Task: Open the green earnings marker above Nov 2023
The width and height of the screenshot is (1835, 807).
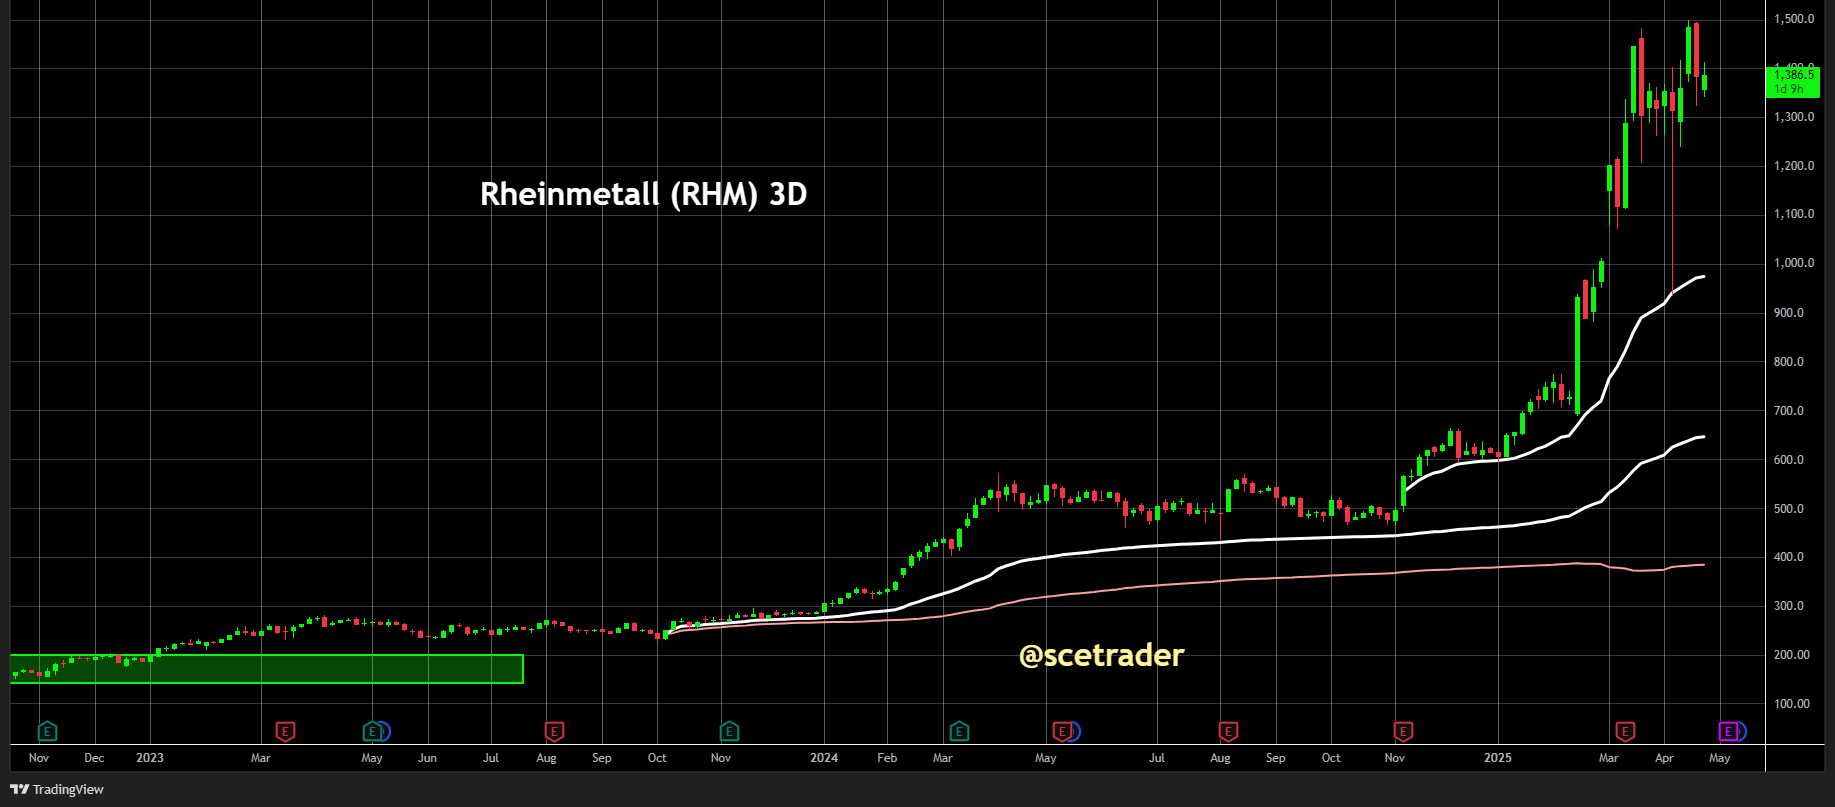Action: click(729, 731)
